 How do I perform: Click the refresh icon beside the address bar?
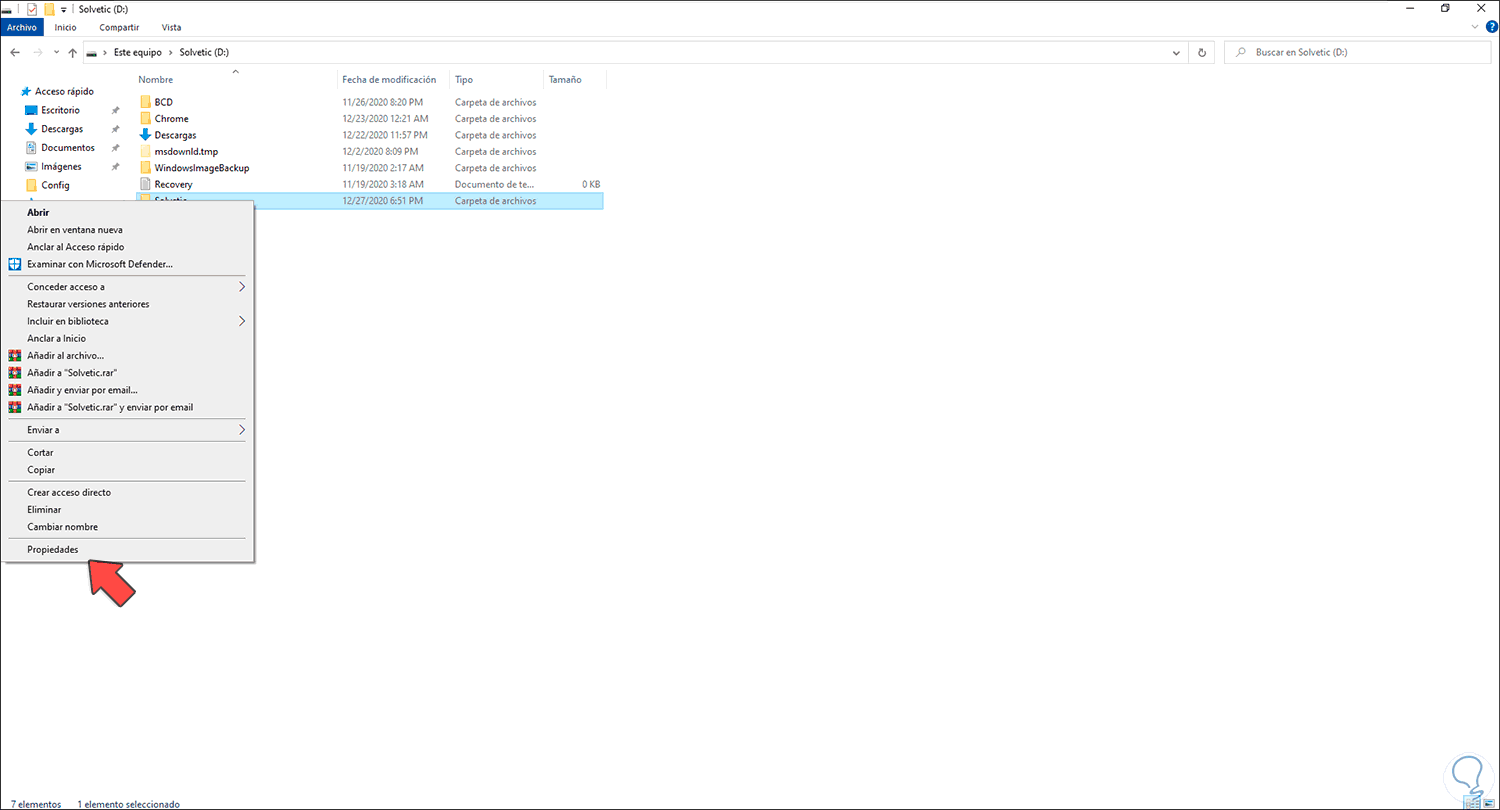1201,52
